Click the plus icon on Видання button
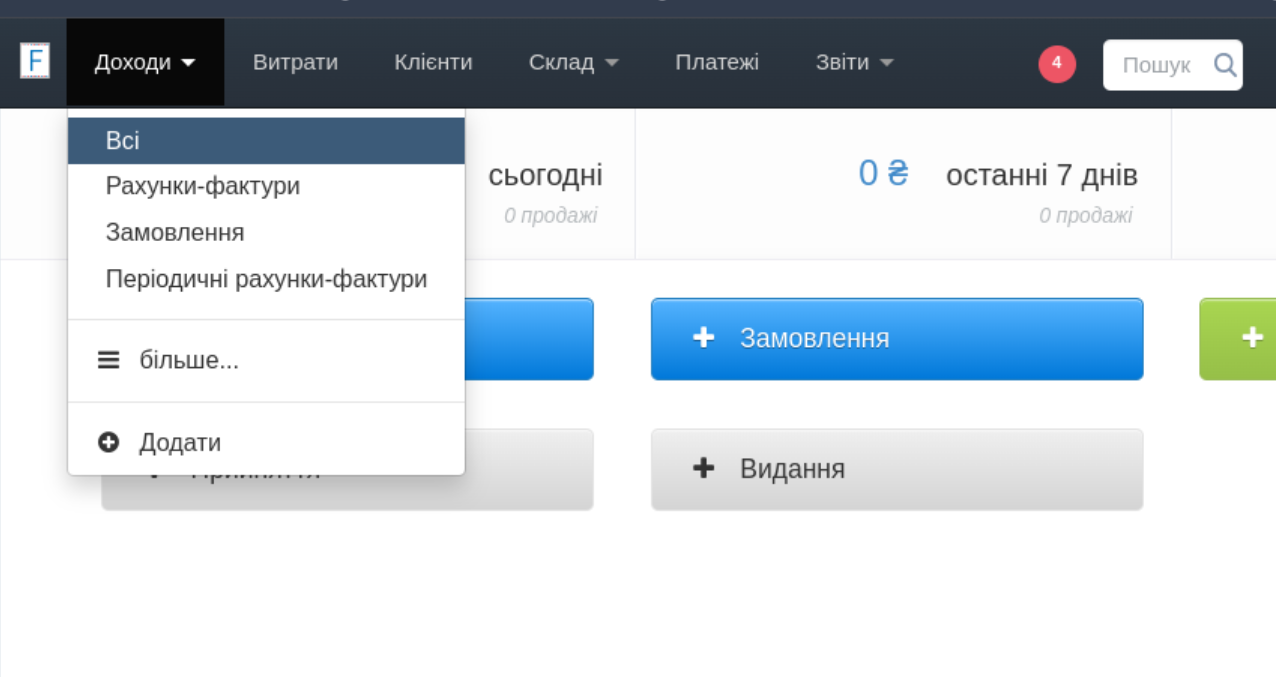1276x677 pixels. click(x=704, y=468)
